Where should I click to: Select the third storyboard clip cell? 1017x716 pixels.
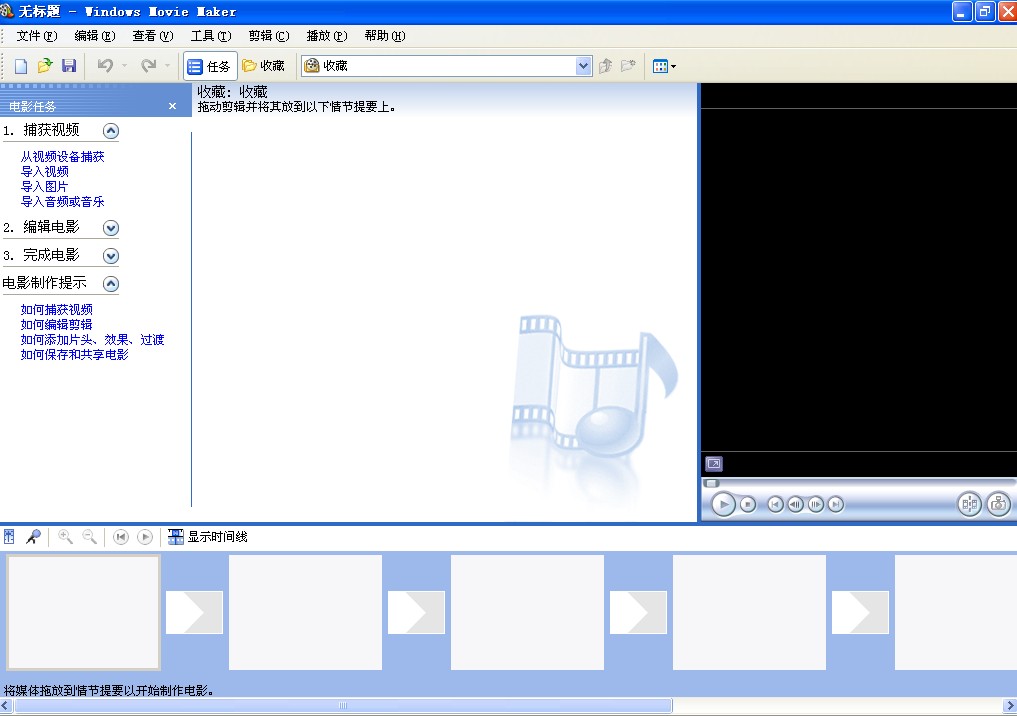[527, 612]
